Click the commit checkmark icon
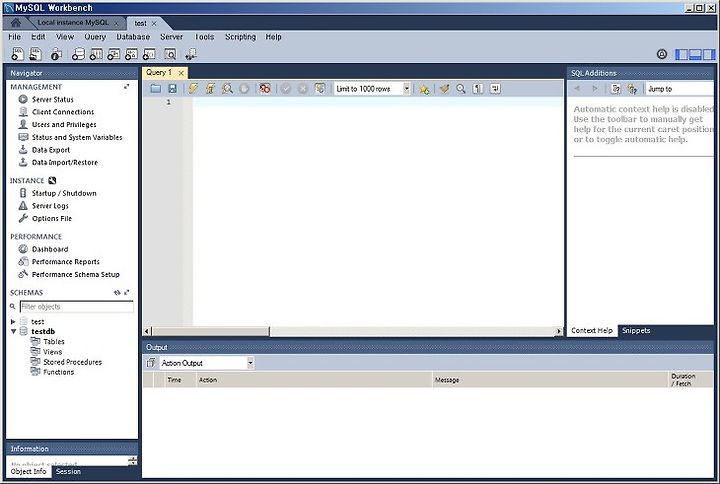 [x=286, y=89]
